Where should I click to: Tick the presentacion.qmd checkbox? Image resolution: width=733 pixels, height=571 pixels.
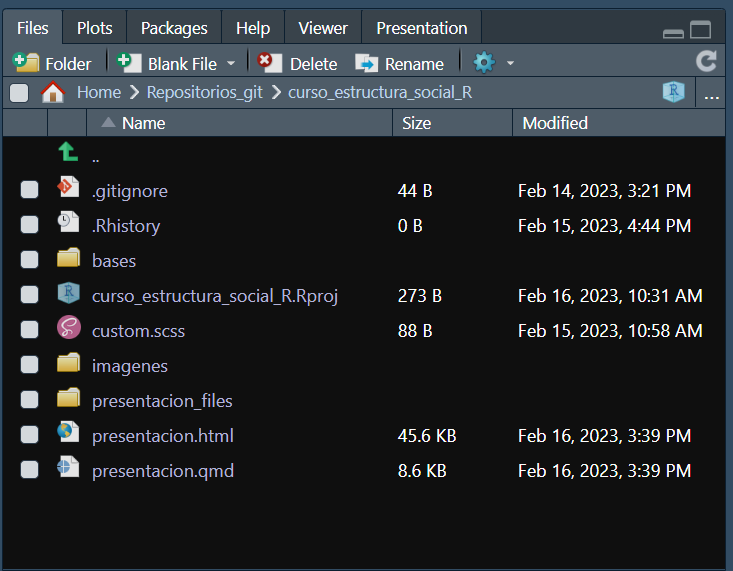[x=30, y=470]
